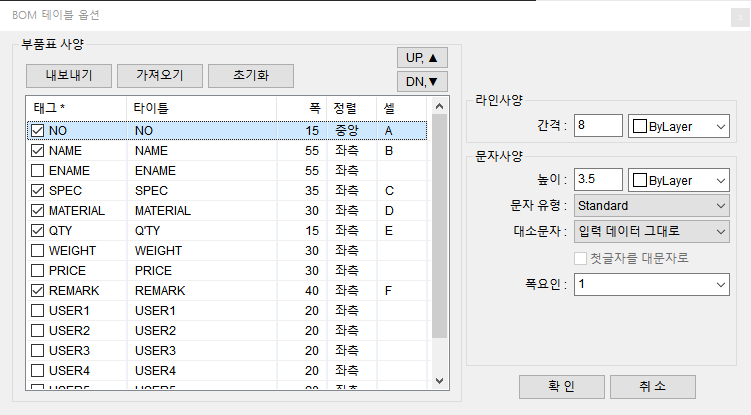751x415 pixels.
Task: Click width value 35 in SPEC row
Action: (312, 191)
